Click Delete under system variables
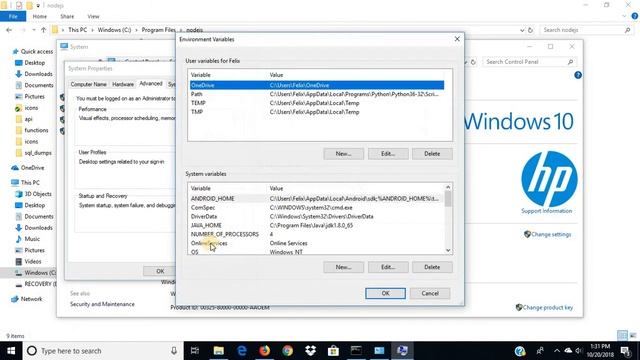Image resolution: width=640 pixels, height=360 pixels. (432, 267)
